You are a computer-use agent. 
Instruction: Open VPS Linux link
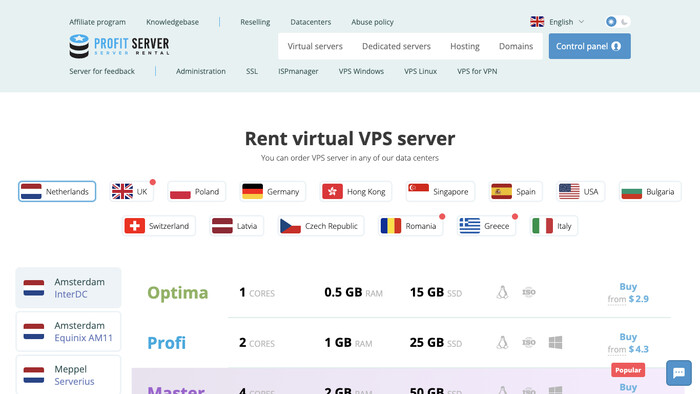click(421, 71)
